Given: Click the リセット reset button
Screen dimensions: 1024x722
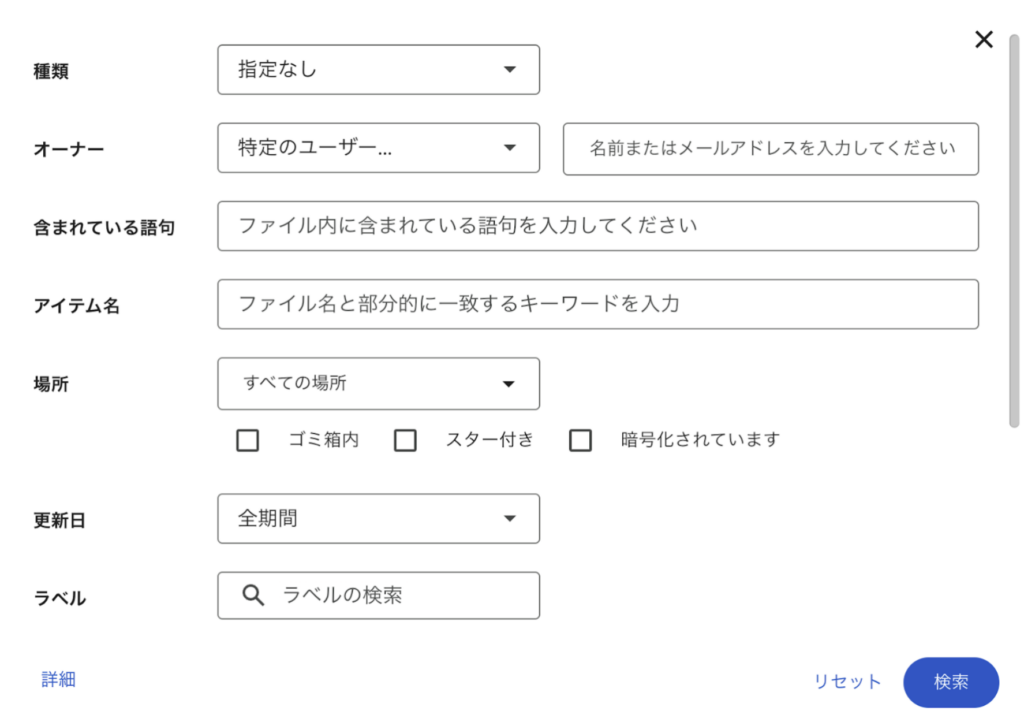Looking at the screenshot, I should tap(847, 682).
